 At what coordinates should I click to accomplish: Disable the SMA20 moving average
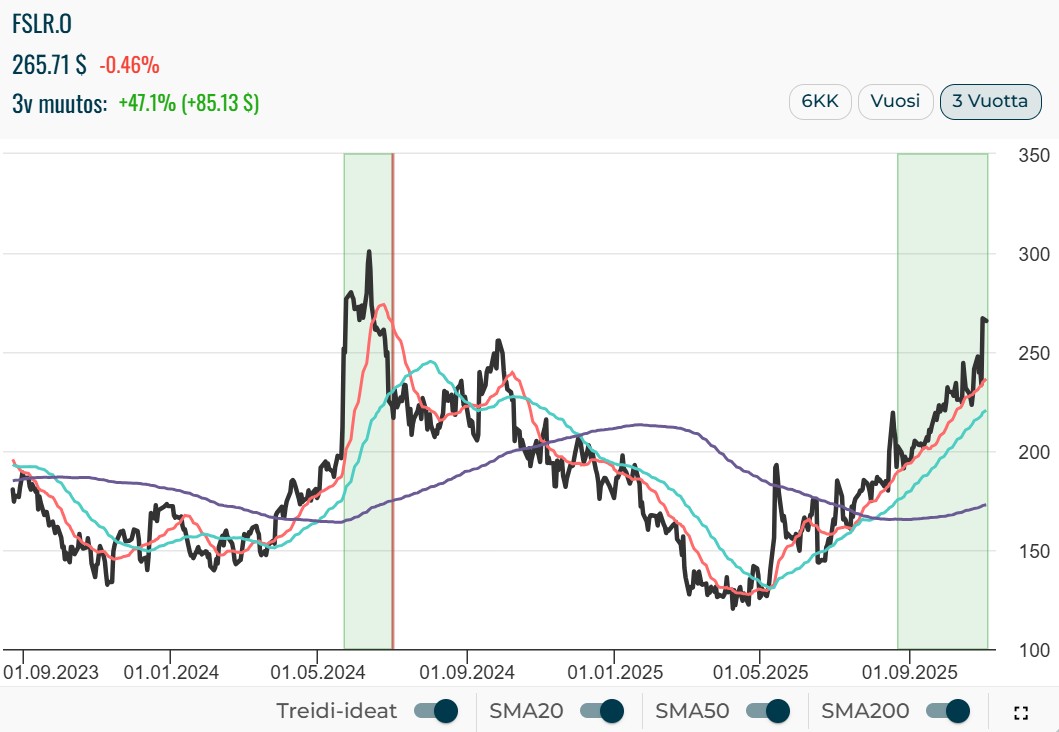click(602, 711)
